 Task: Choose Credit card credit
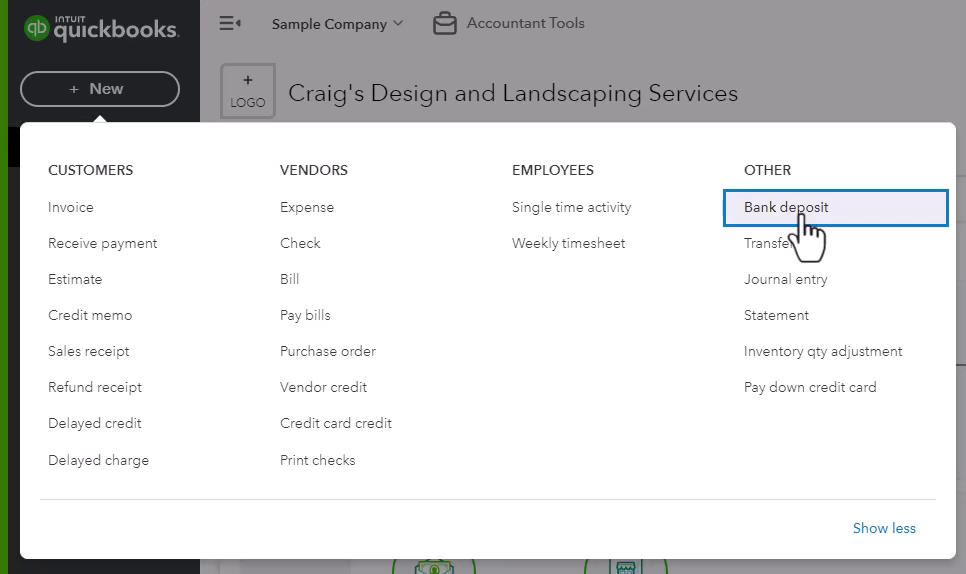click(336, 423)
